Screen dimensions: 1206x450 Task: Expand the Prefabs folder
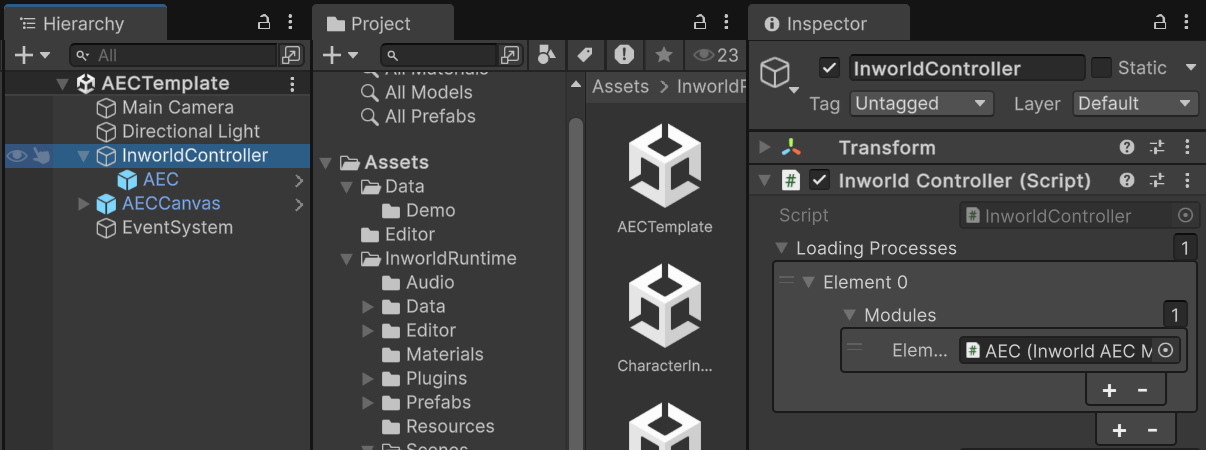pos(368,403)
